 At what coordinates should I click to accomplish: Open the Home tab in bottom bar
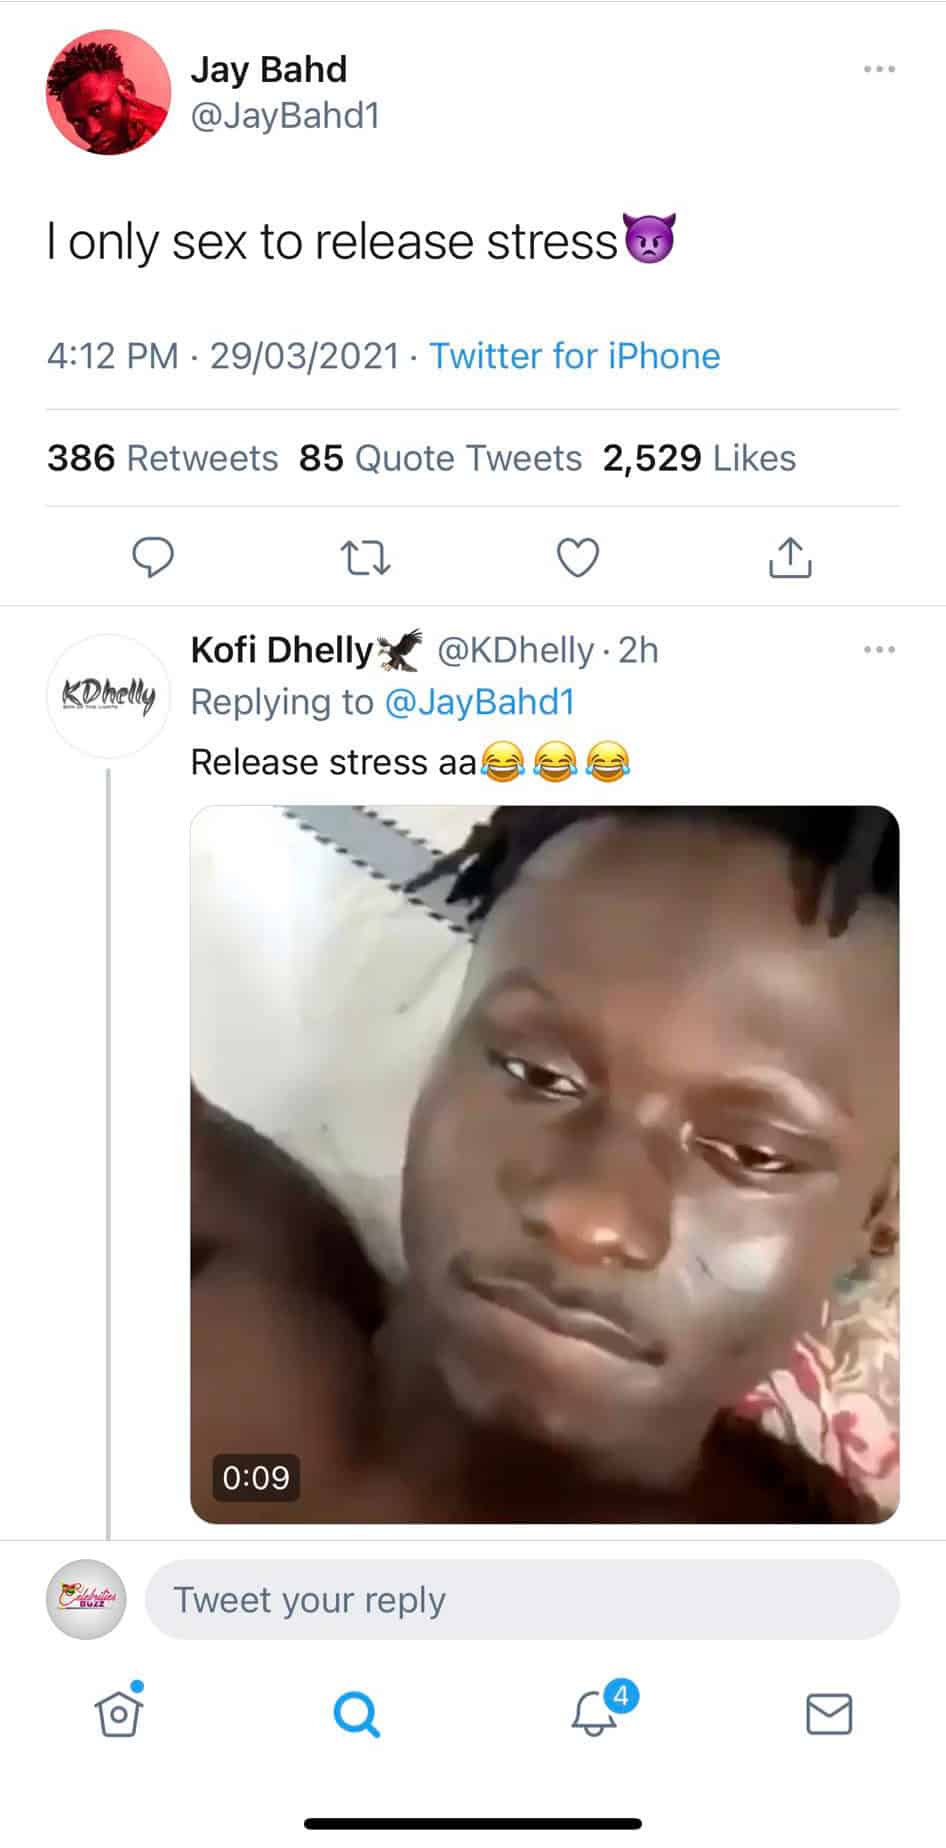[x=119, y=1713]
